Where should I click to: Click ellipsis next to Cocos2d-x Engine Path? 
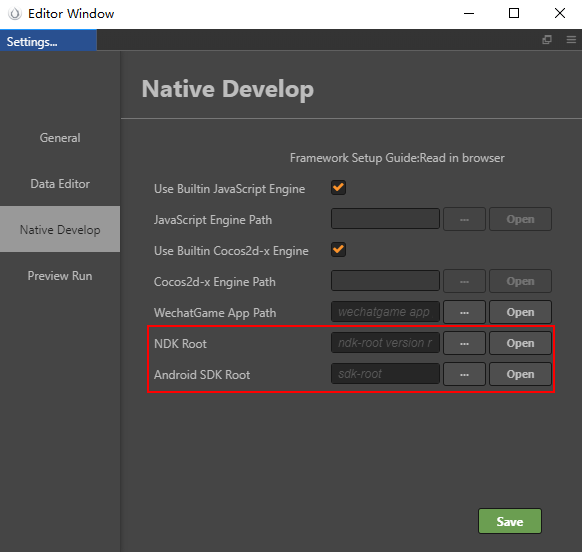tap(464, 281)
